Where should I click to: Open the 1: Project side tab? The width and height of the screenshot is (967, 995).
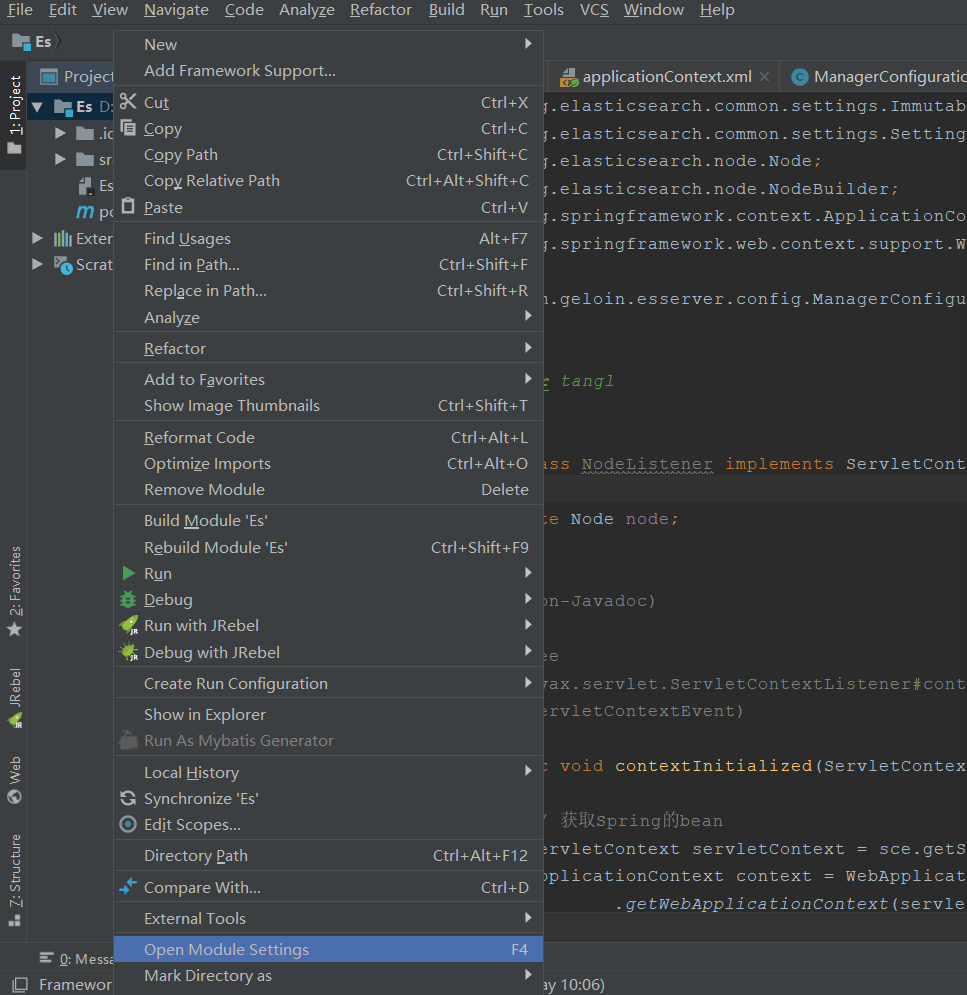[15, 114]
